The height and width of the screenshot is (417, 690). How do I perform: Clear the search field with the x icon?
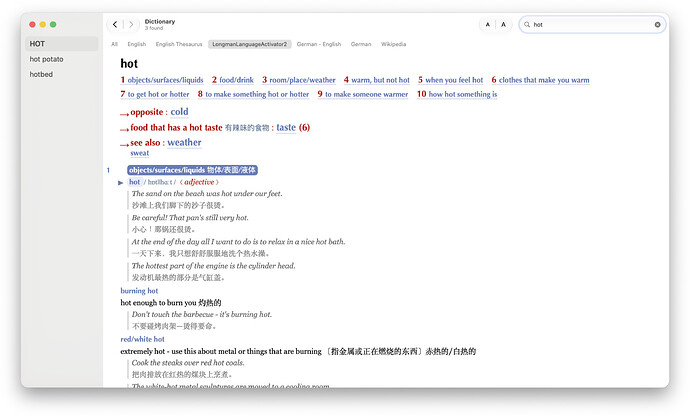pos(657,25)
